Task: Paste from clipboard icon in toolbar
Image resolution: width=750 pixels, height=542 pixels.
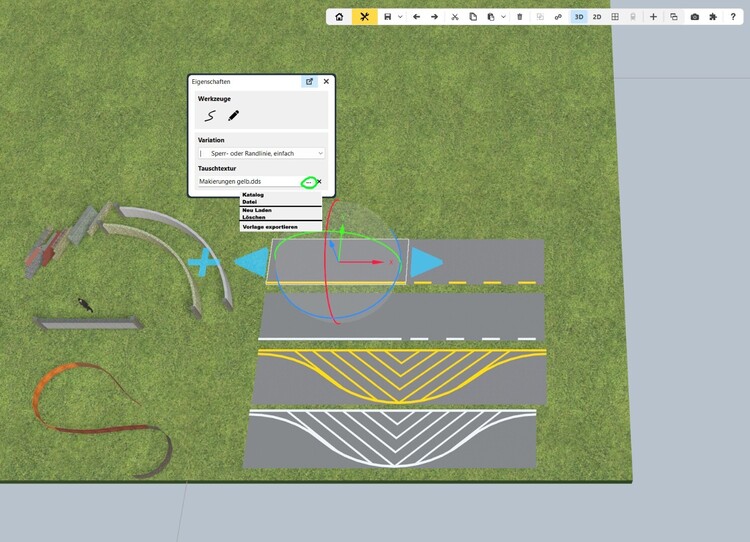Action: tap(491, 17)
